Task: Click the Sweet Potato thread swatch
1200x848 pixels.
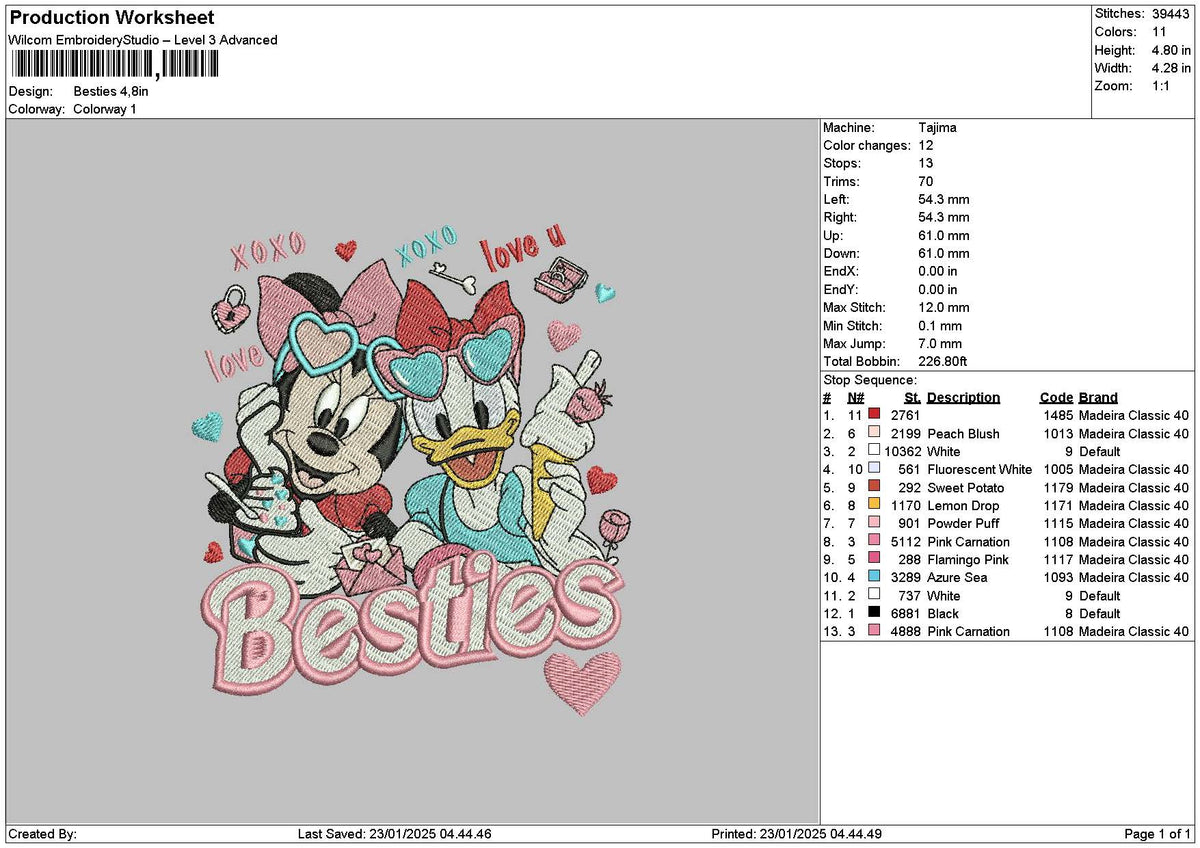Action: pos(873,487)
